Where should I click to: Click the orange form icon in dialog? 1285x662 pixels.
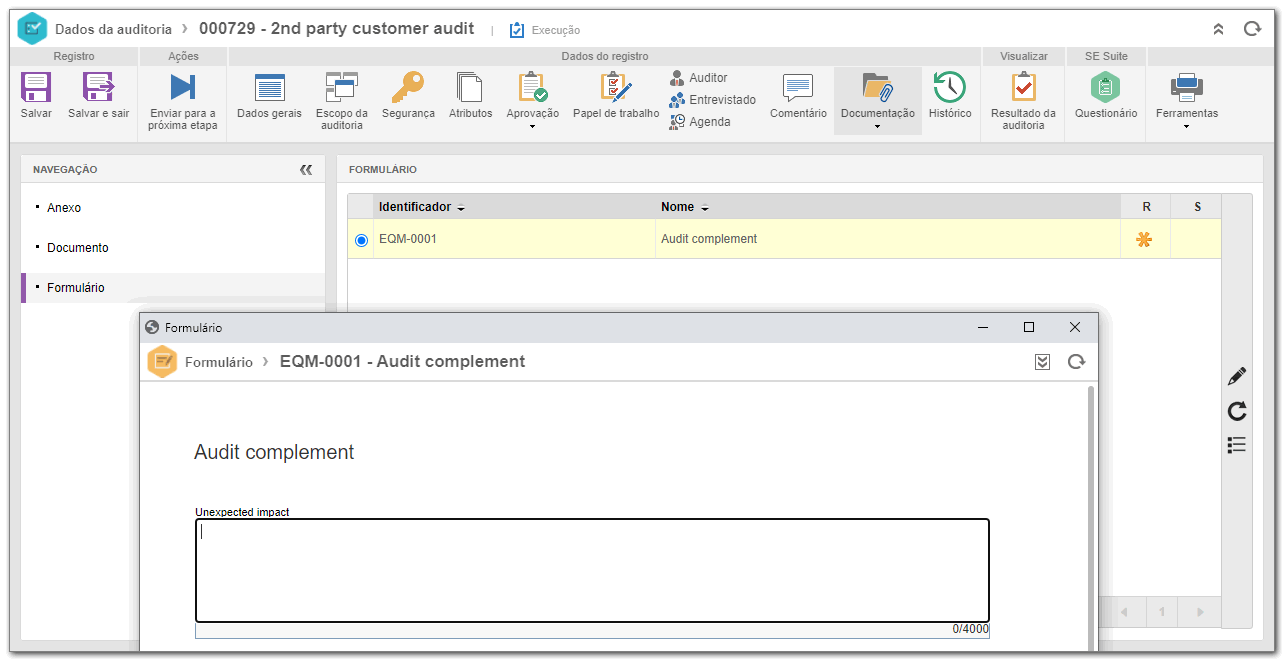click(162, 362)
